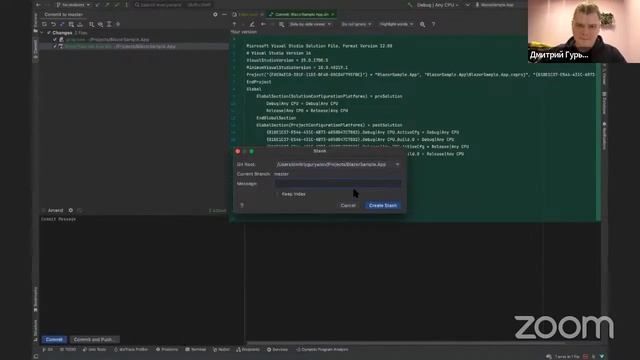
Task: Open Structure tab on left sidebar
Action: coord(36,330)
